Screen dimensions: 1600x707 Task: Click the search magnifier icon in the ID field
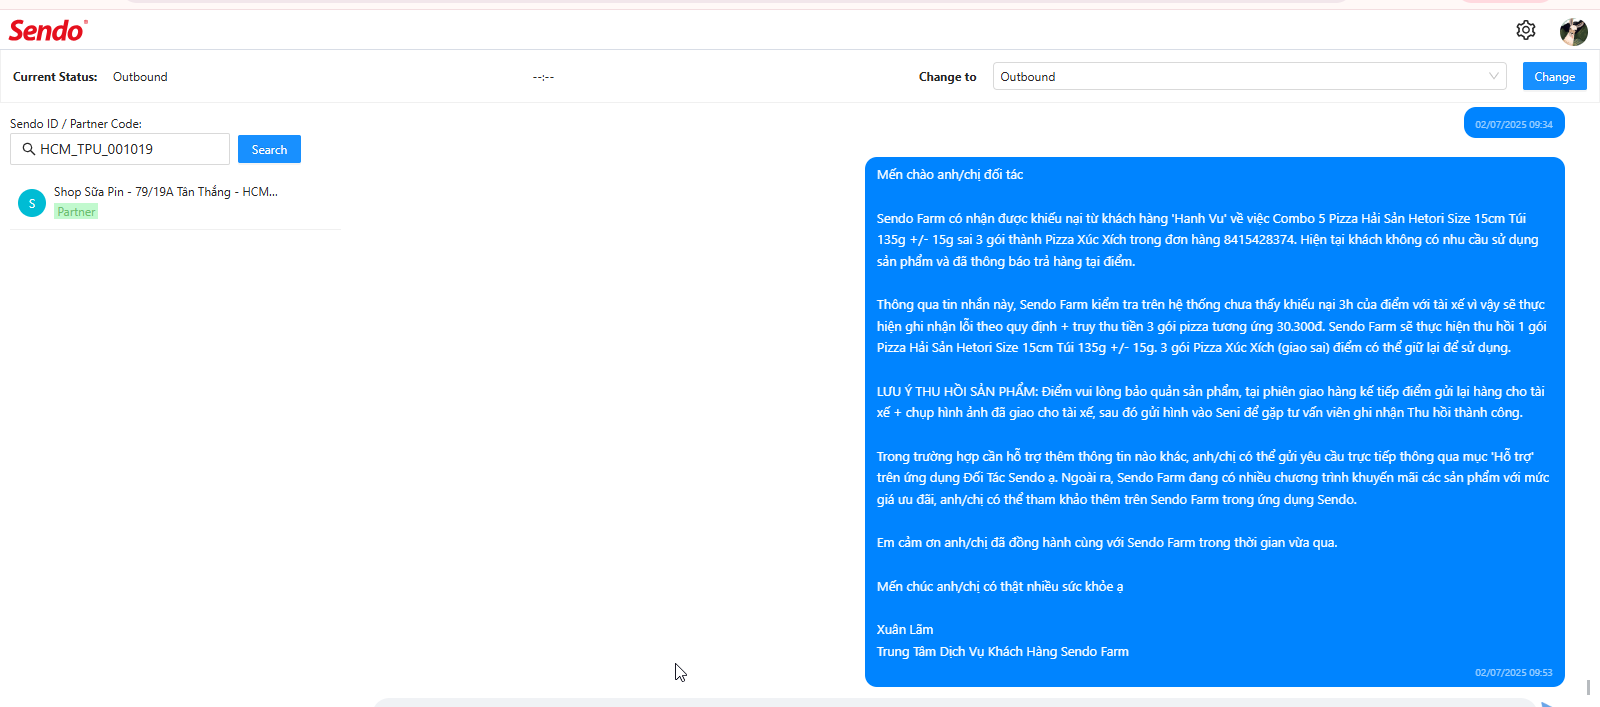28,149
